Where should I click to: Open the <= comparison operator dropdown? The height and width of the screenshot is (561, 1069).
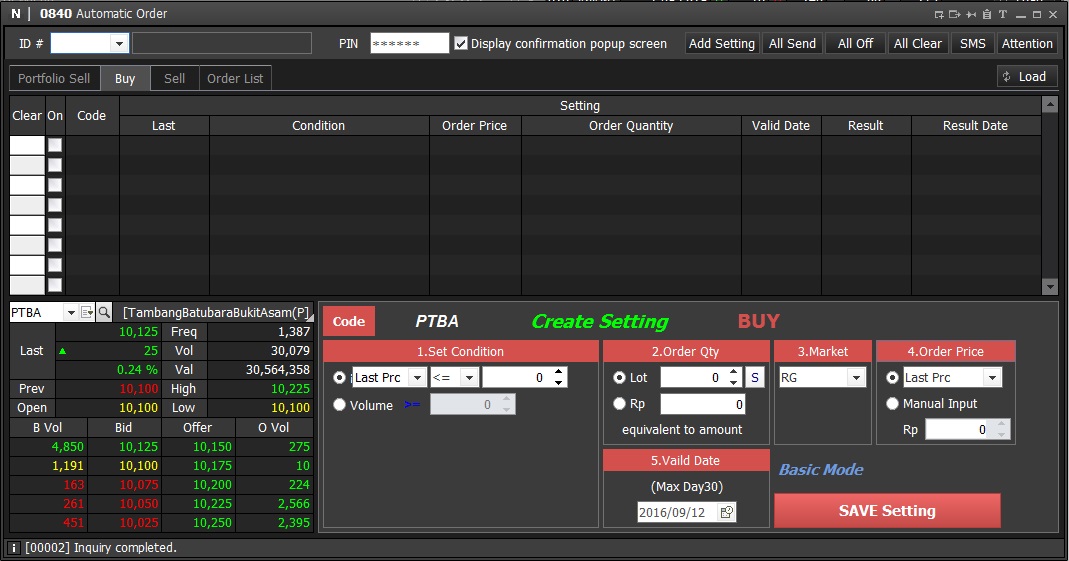point(469,378)
